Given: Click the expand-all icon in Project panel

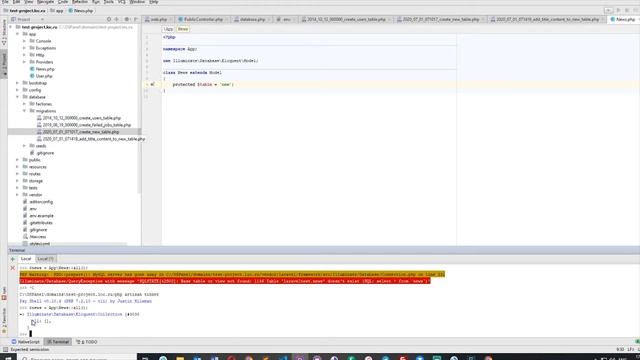Looking at the screenshot, I should click(117, 19).
